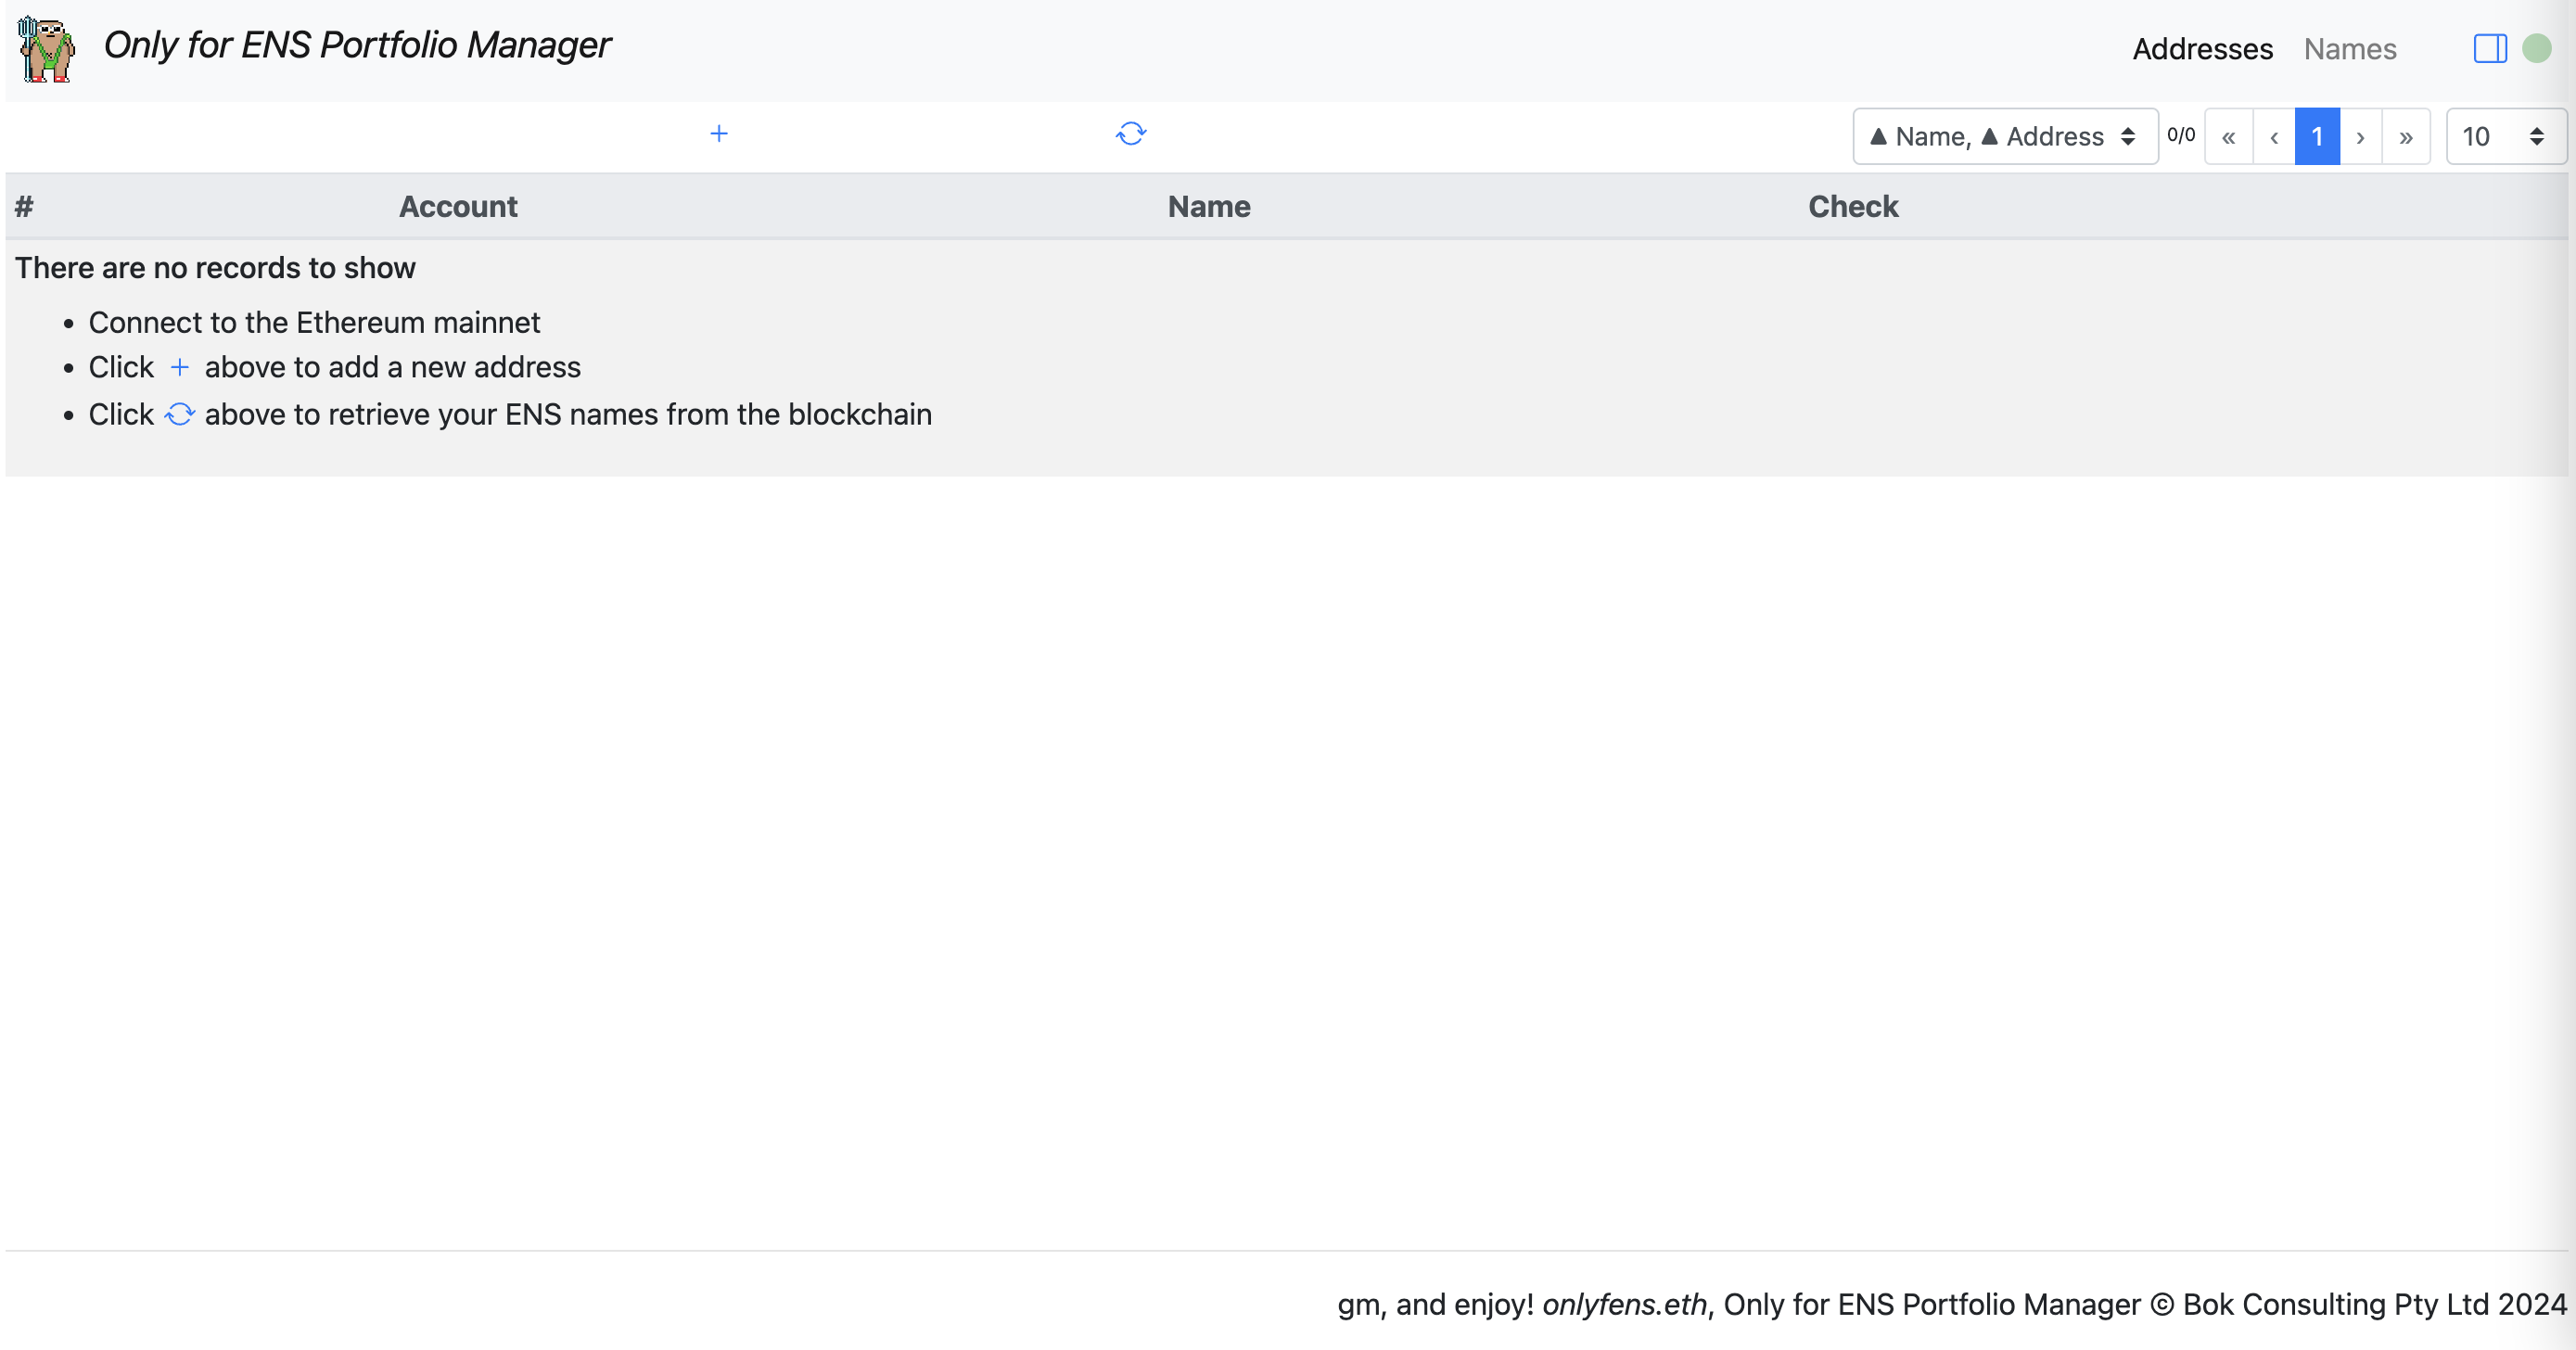
Task: Click the Check column header
Action: coord(1852,207)
